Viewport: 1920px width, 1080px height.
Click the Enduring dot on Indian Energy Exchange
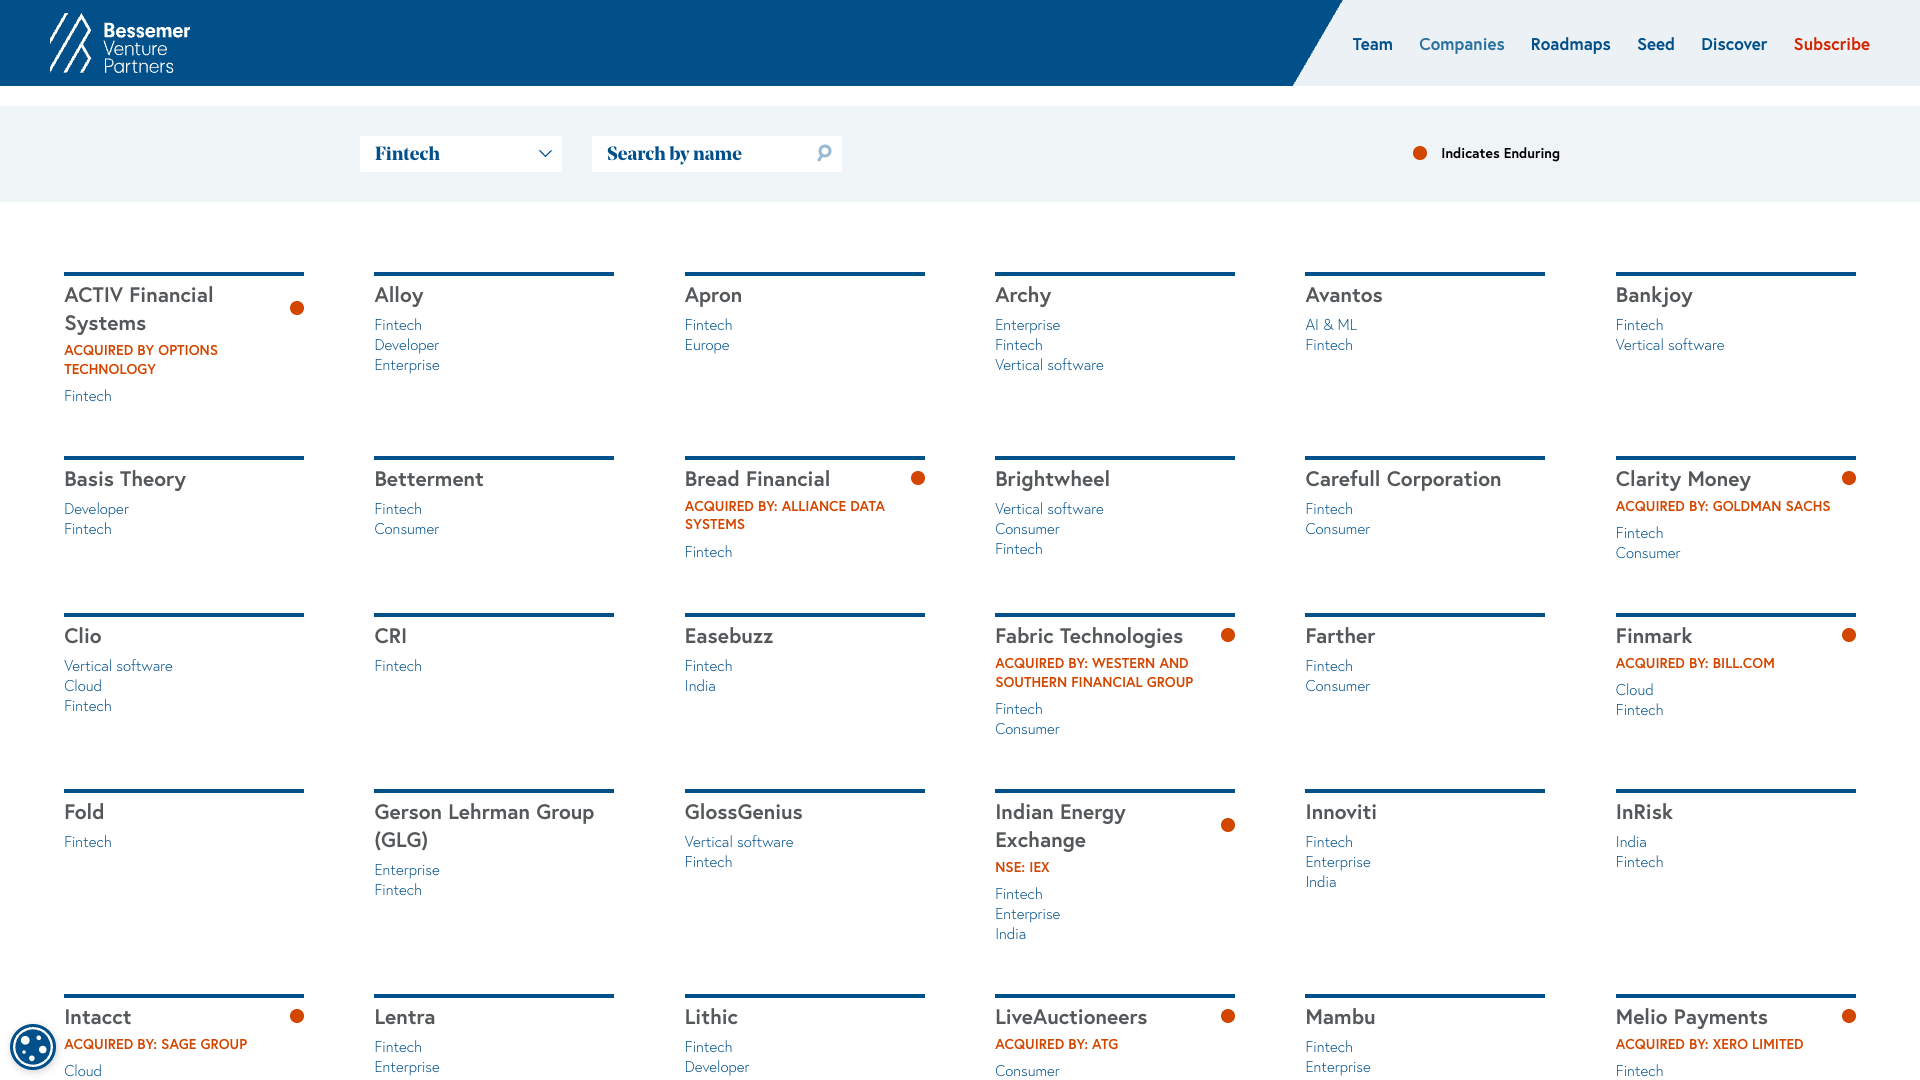coord(1227,825)
